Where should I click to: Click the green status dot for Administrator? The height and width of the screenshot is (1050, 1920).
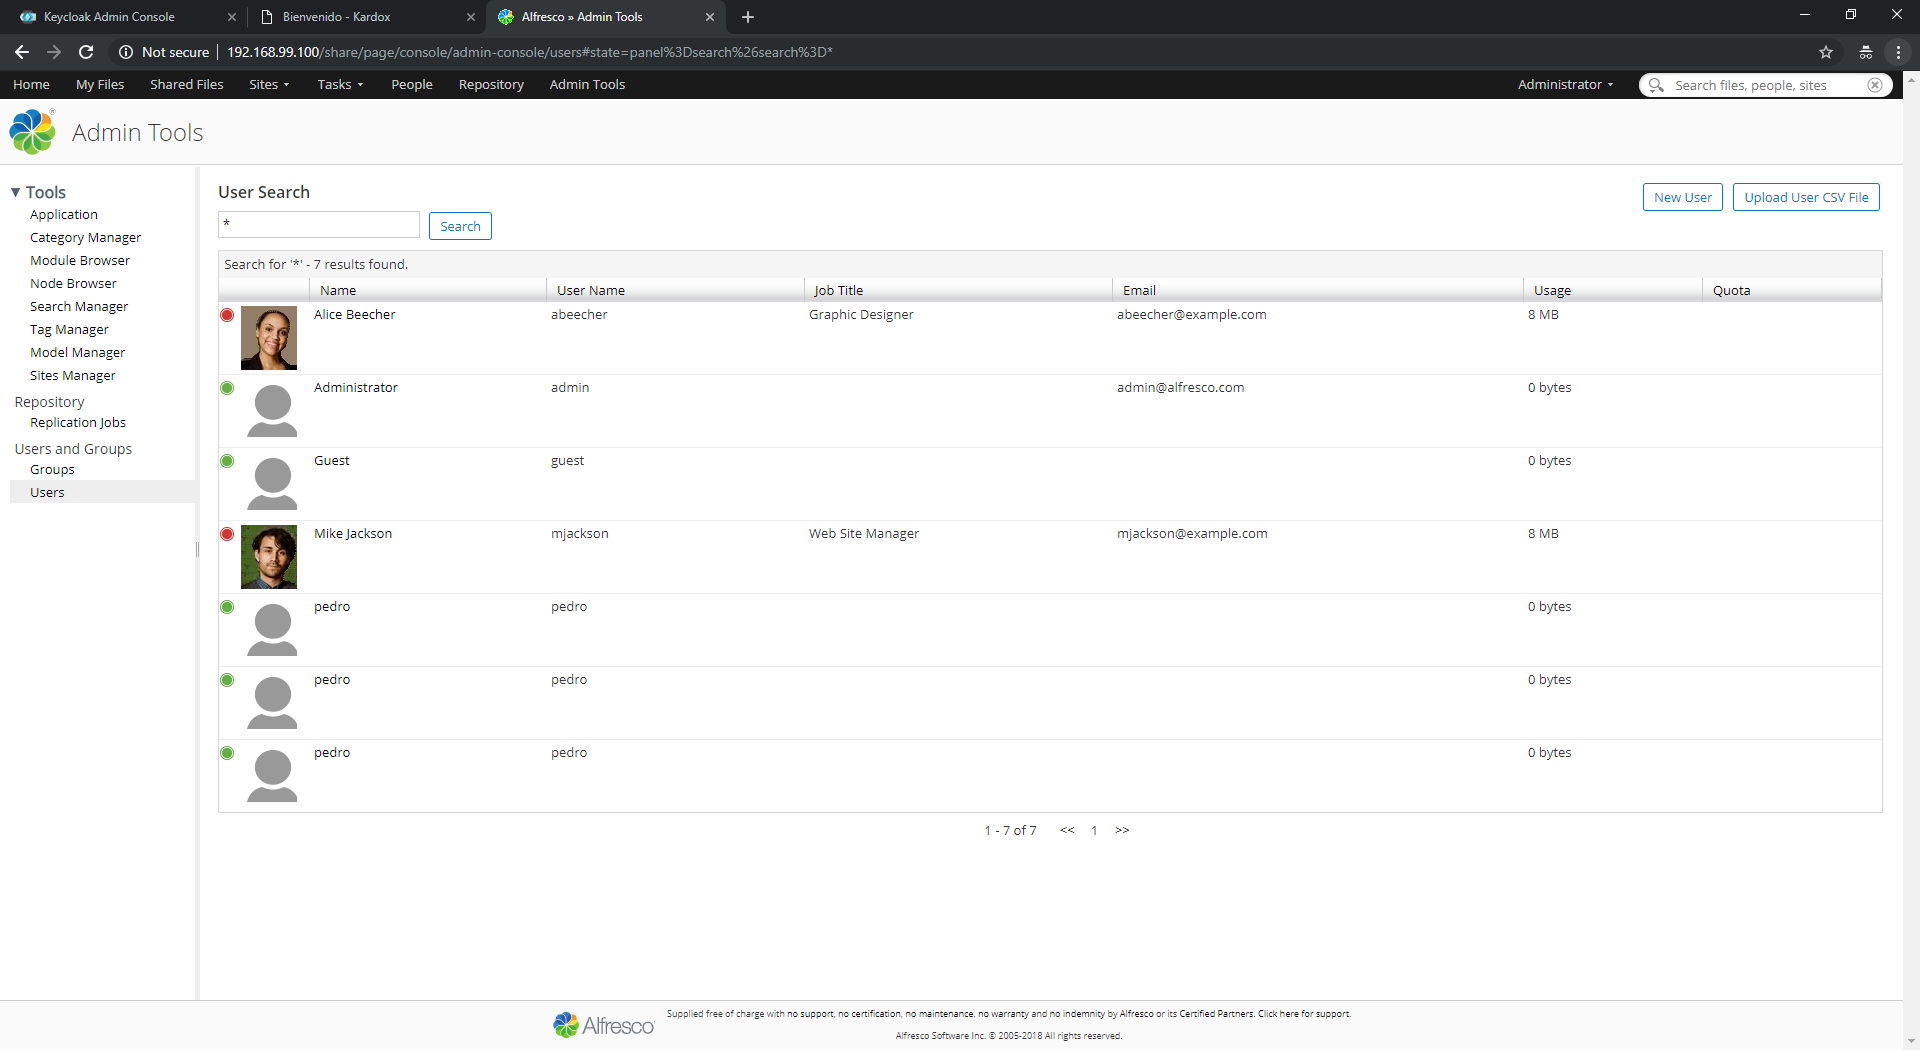pos(227,388)
